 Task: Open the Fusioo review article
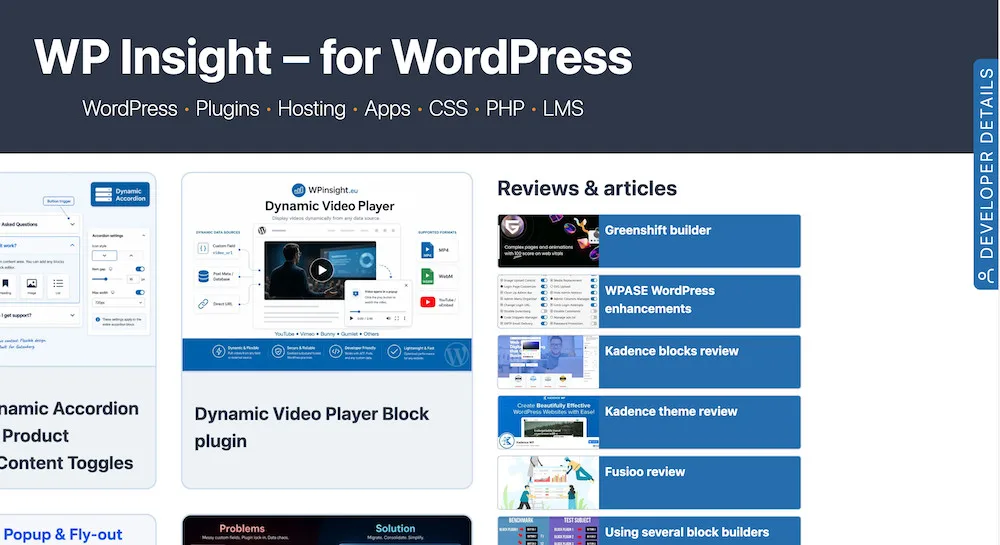645,472
